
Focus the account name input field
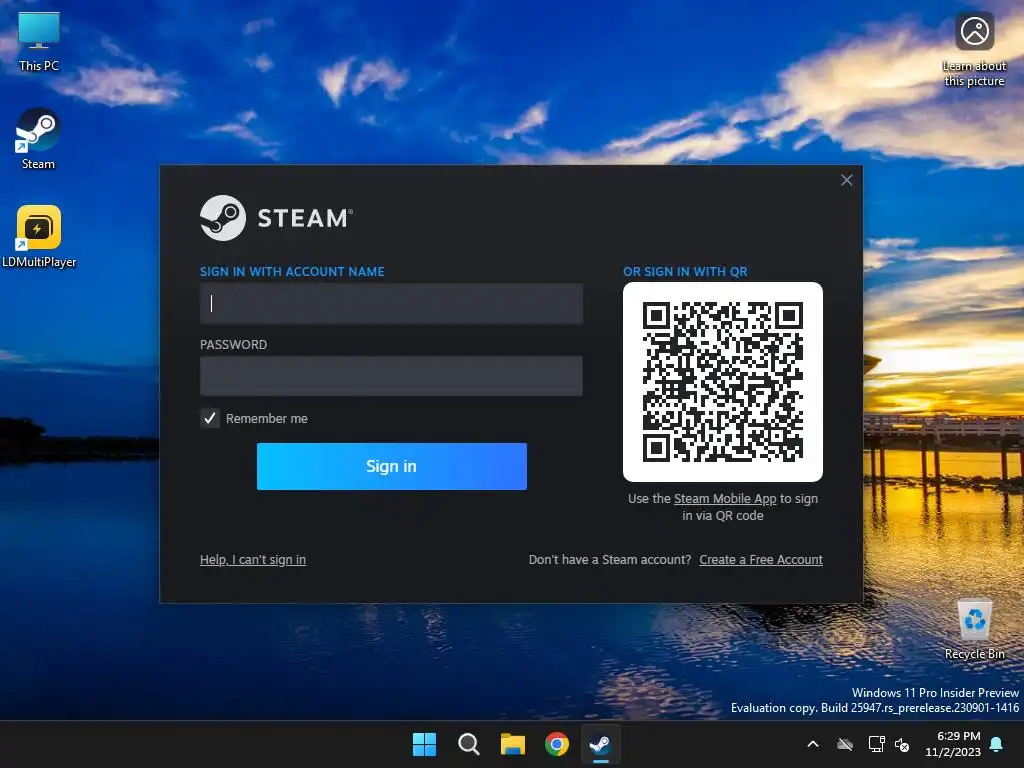coord(391,303)
